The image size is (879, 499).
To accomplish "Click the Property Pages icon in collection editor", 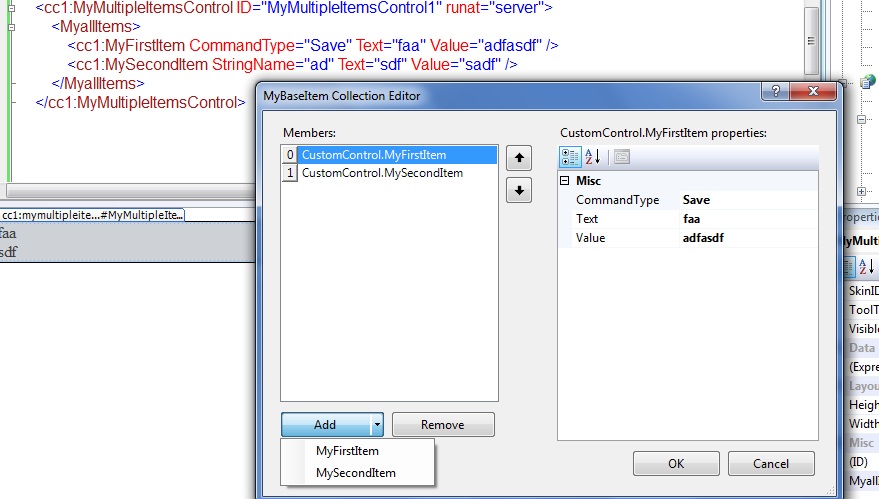I will tap(622, 157).
